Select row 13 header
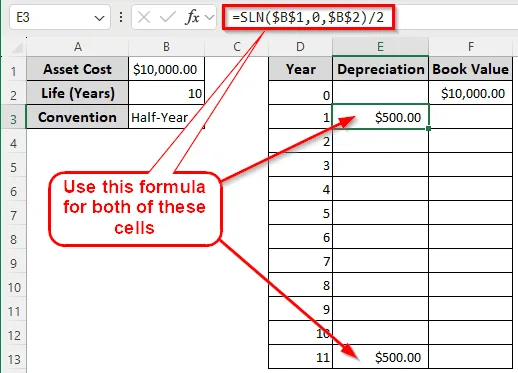Image resolution: width=518 pixels, height=373 pixels. (x=13, y=357)
